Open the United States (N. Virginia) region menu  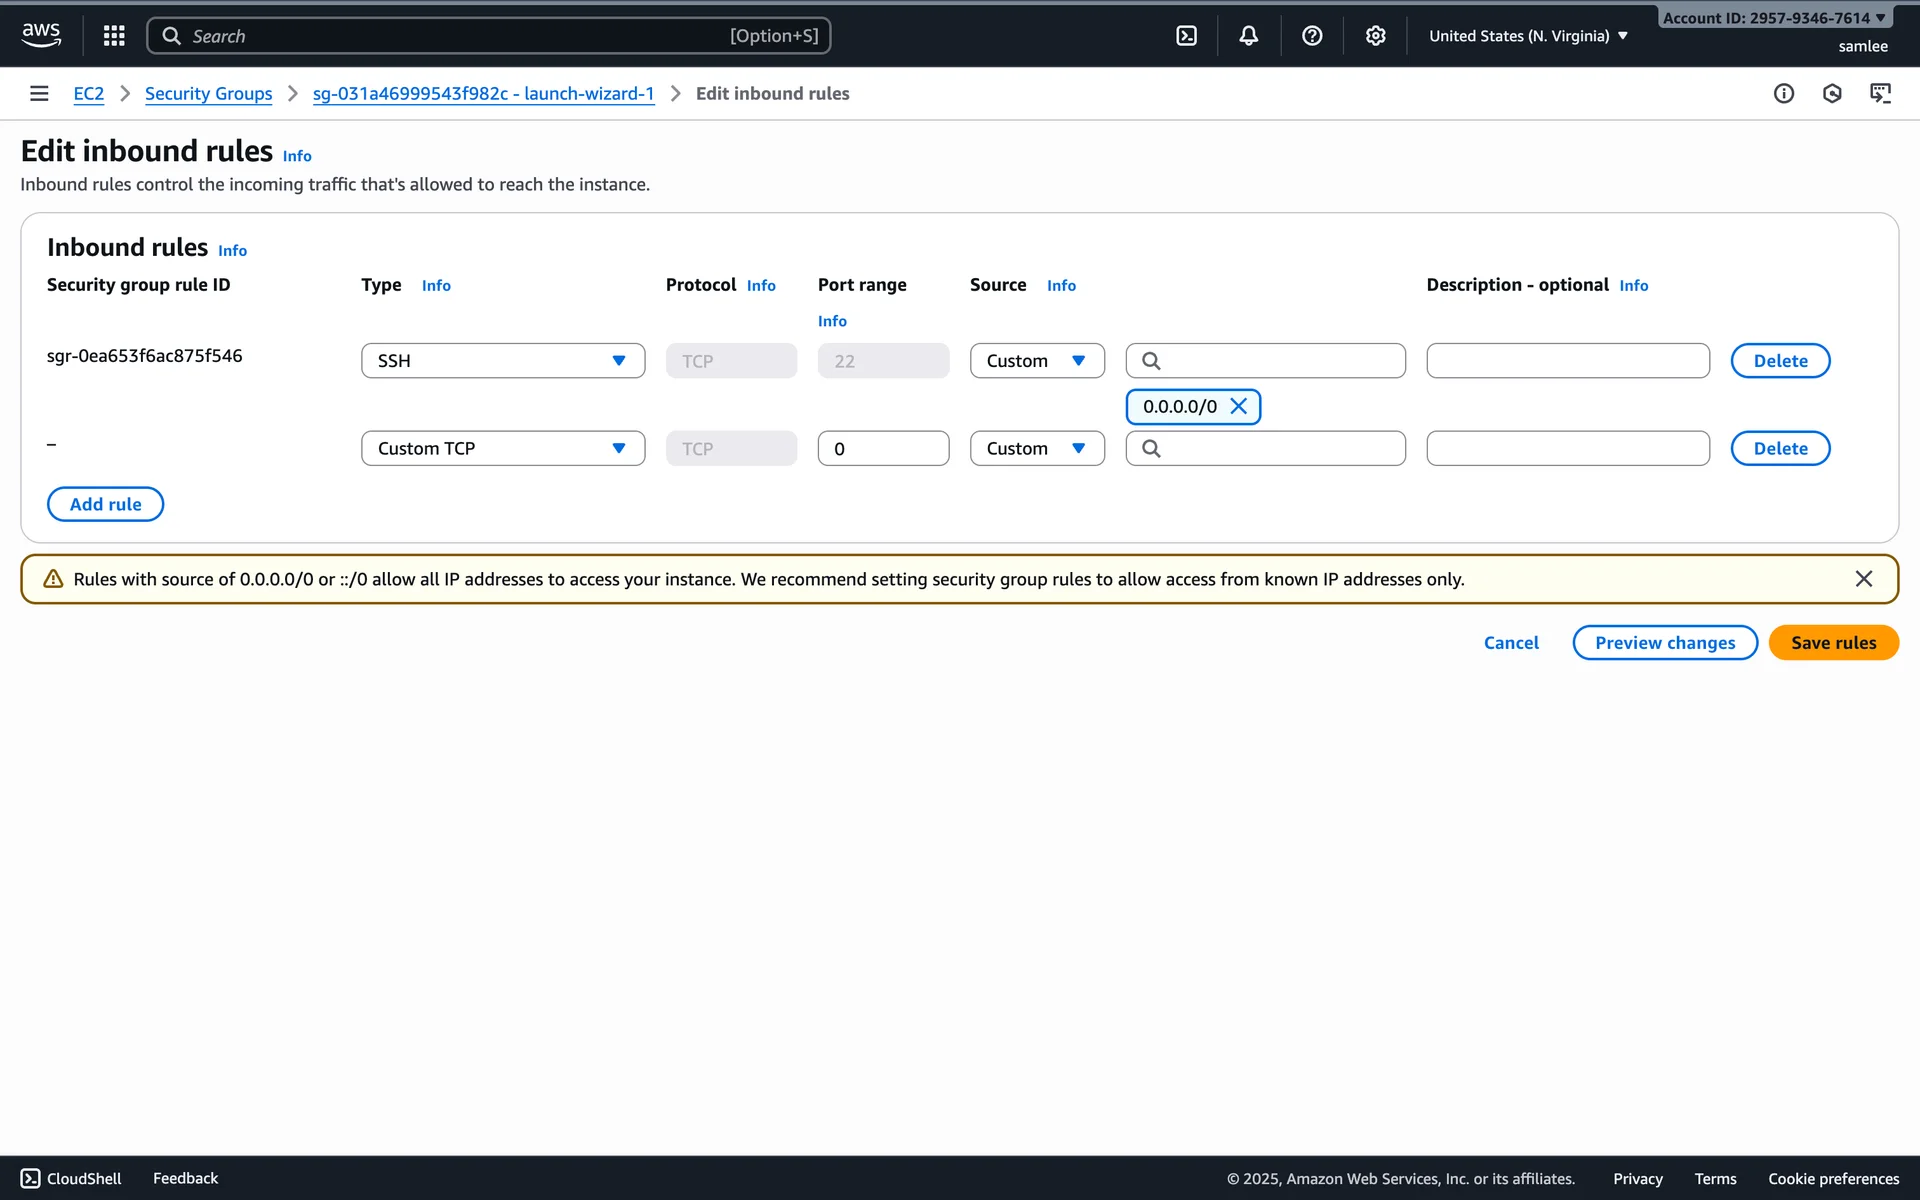tap(1528, 36)
